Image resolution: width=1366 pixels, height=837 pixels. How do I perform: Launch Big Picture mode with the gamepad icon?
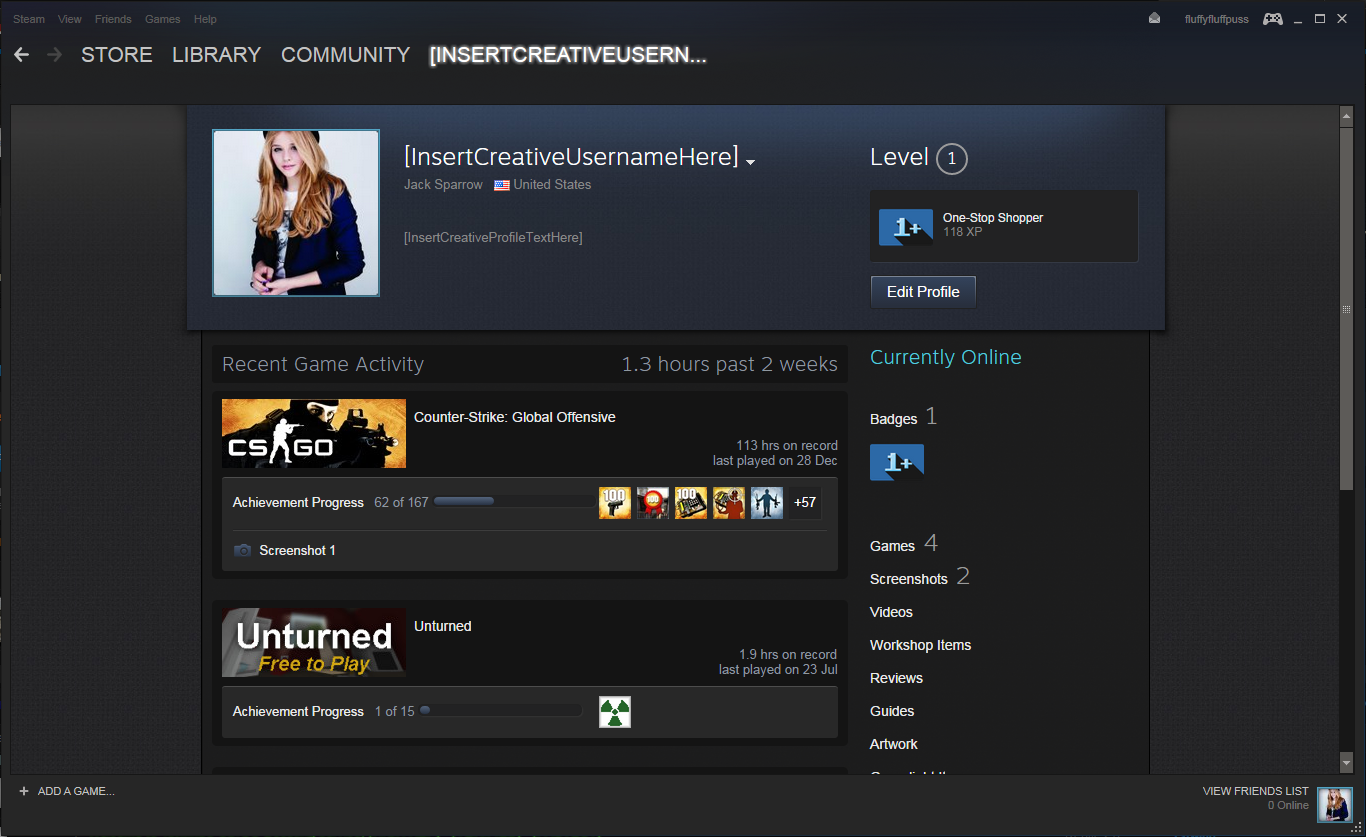click(1272, 18)
